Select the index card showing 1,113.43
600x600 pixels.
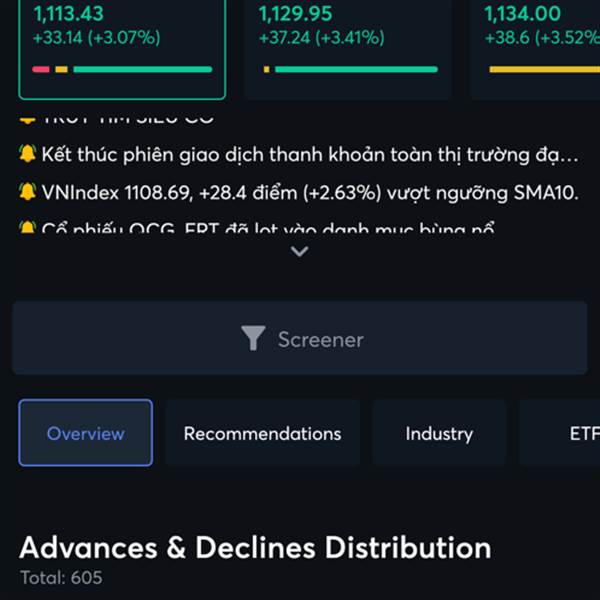(x=122, y=40)
